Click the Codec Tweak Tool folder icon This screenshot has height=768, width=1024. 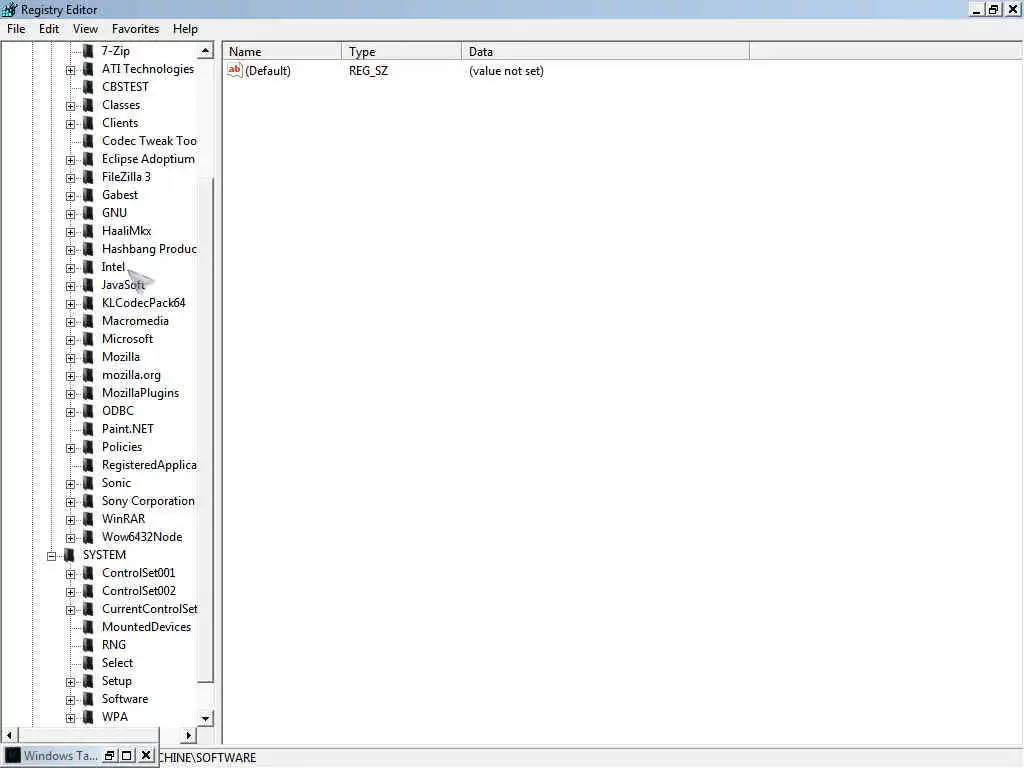[x=88, y=141]
